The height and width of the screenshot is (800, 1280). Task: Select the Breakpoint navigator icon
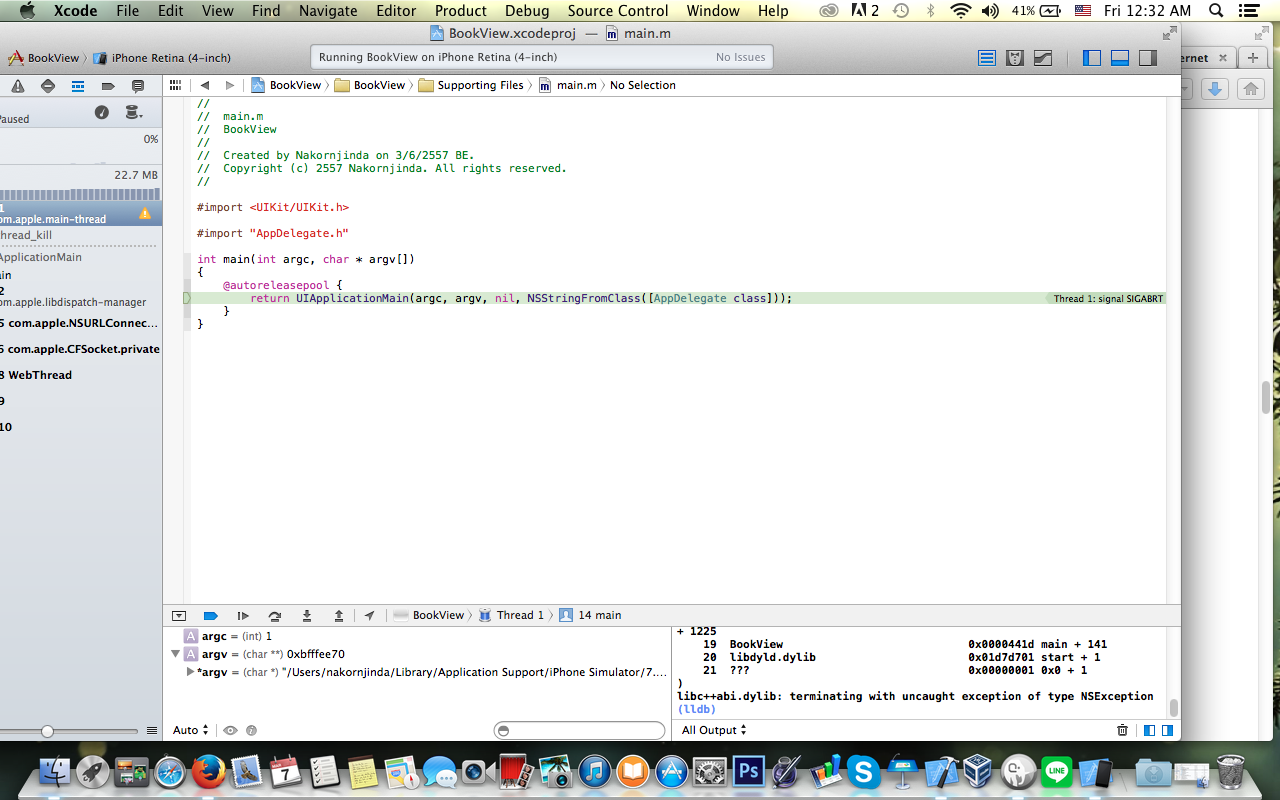click(x=108, y=86)
